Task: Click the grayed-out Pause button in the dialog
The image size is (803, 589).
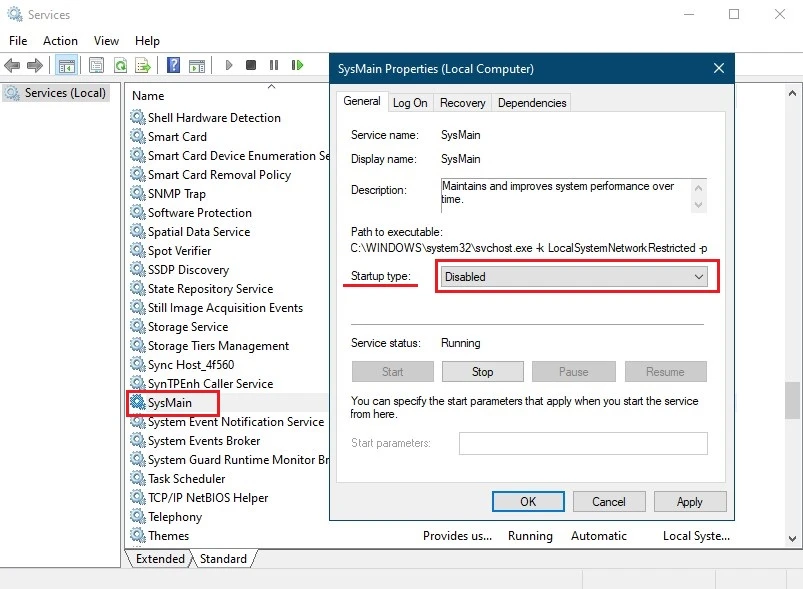Action: pyautogui.click(x=574, y=372)
